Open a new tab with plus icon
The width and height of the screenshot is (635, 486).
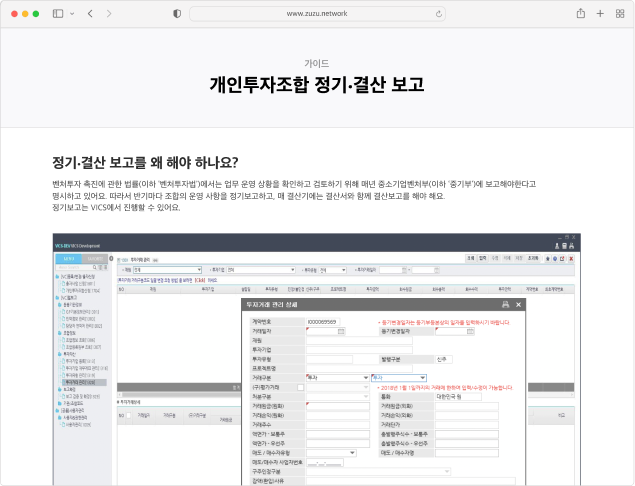(x=600, y=14)
